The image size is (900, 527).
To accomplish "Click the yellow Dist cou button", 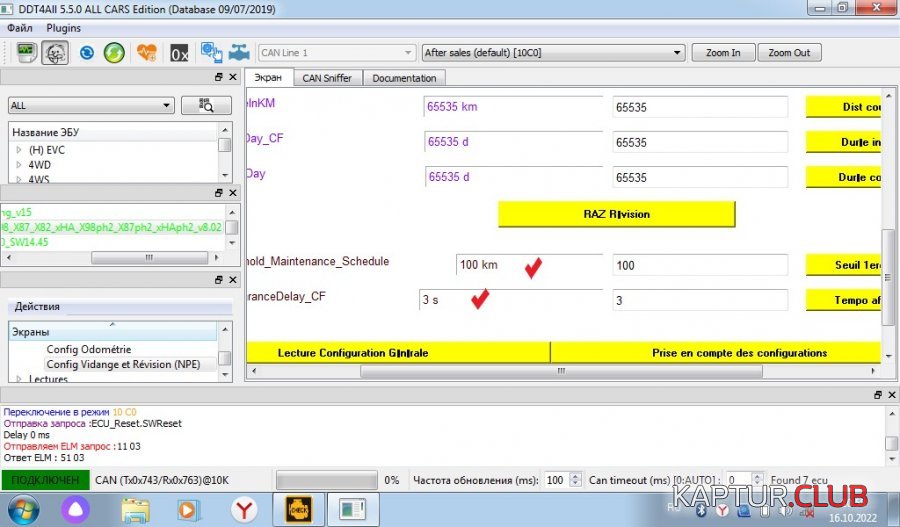I will pos(843,107).
